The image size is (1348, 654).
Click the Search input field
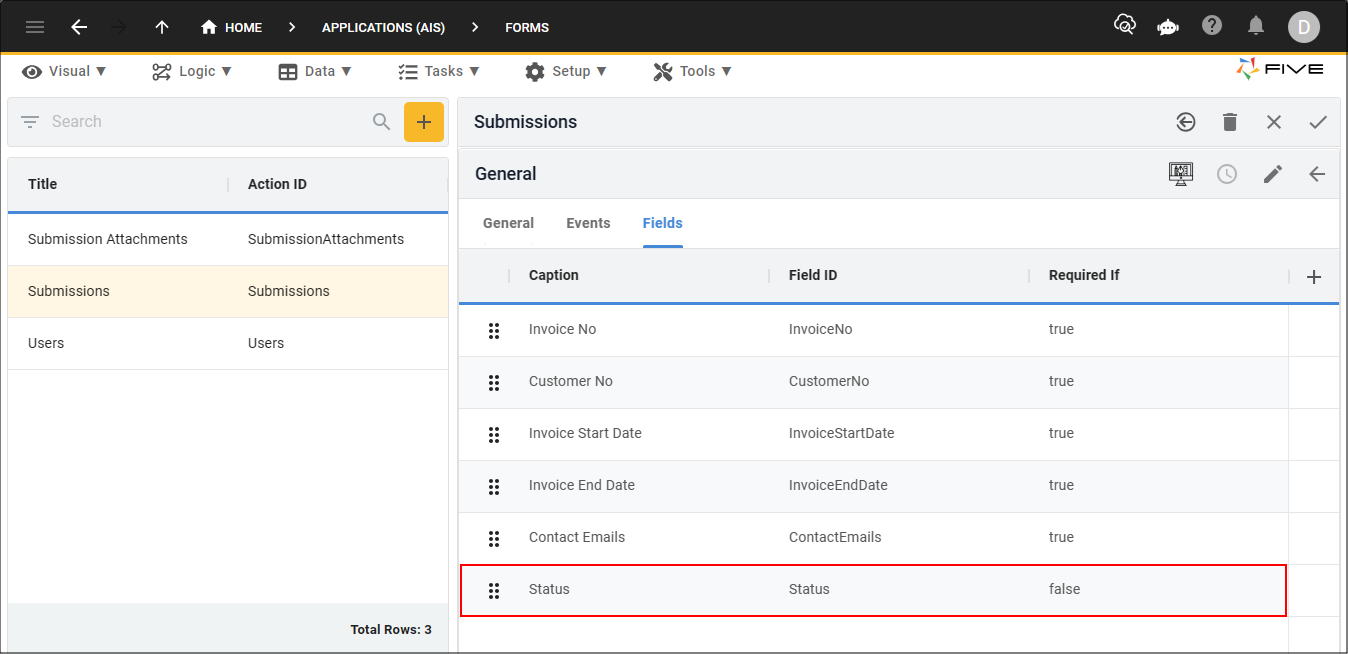[x=205, y=122]
